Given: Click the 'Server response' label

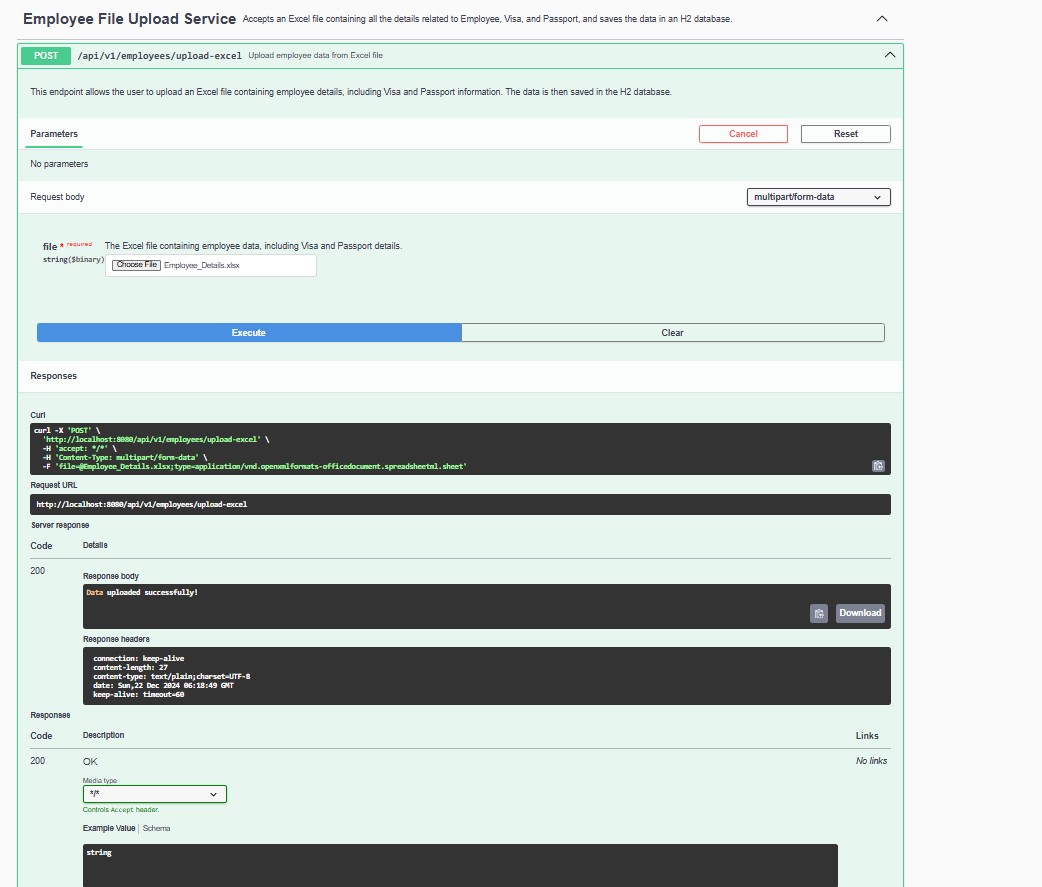Looking at the screenshot, I should pos(60,525).
